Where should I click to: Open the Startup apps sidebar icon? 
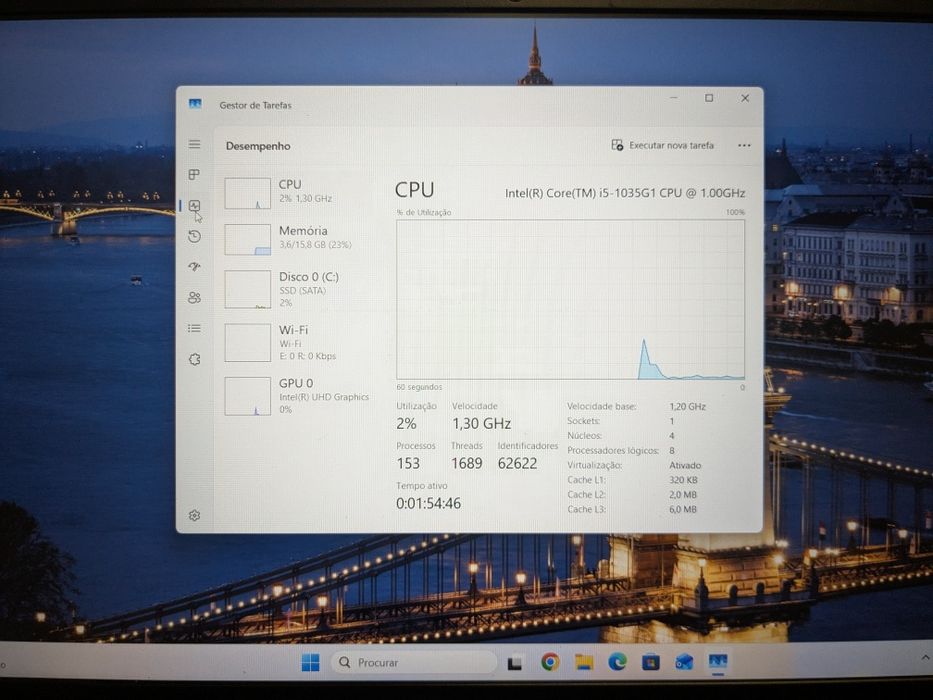click(x=195, y=267)
